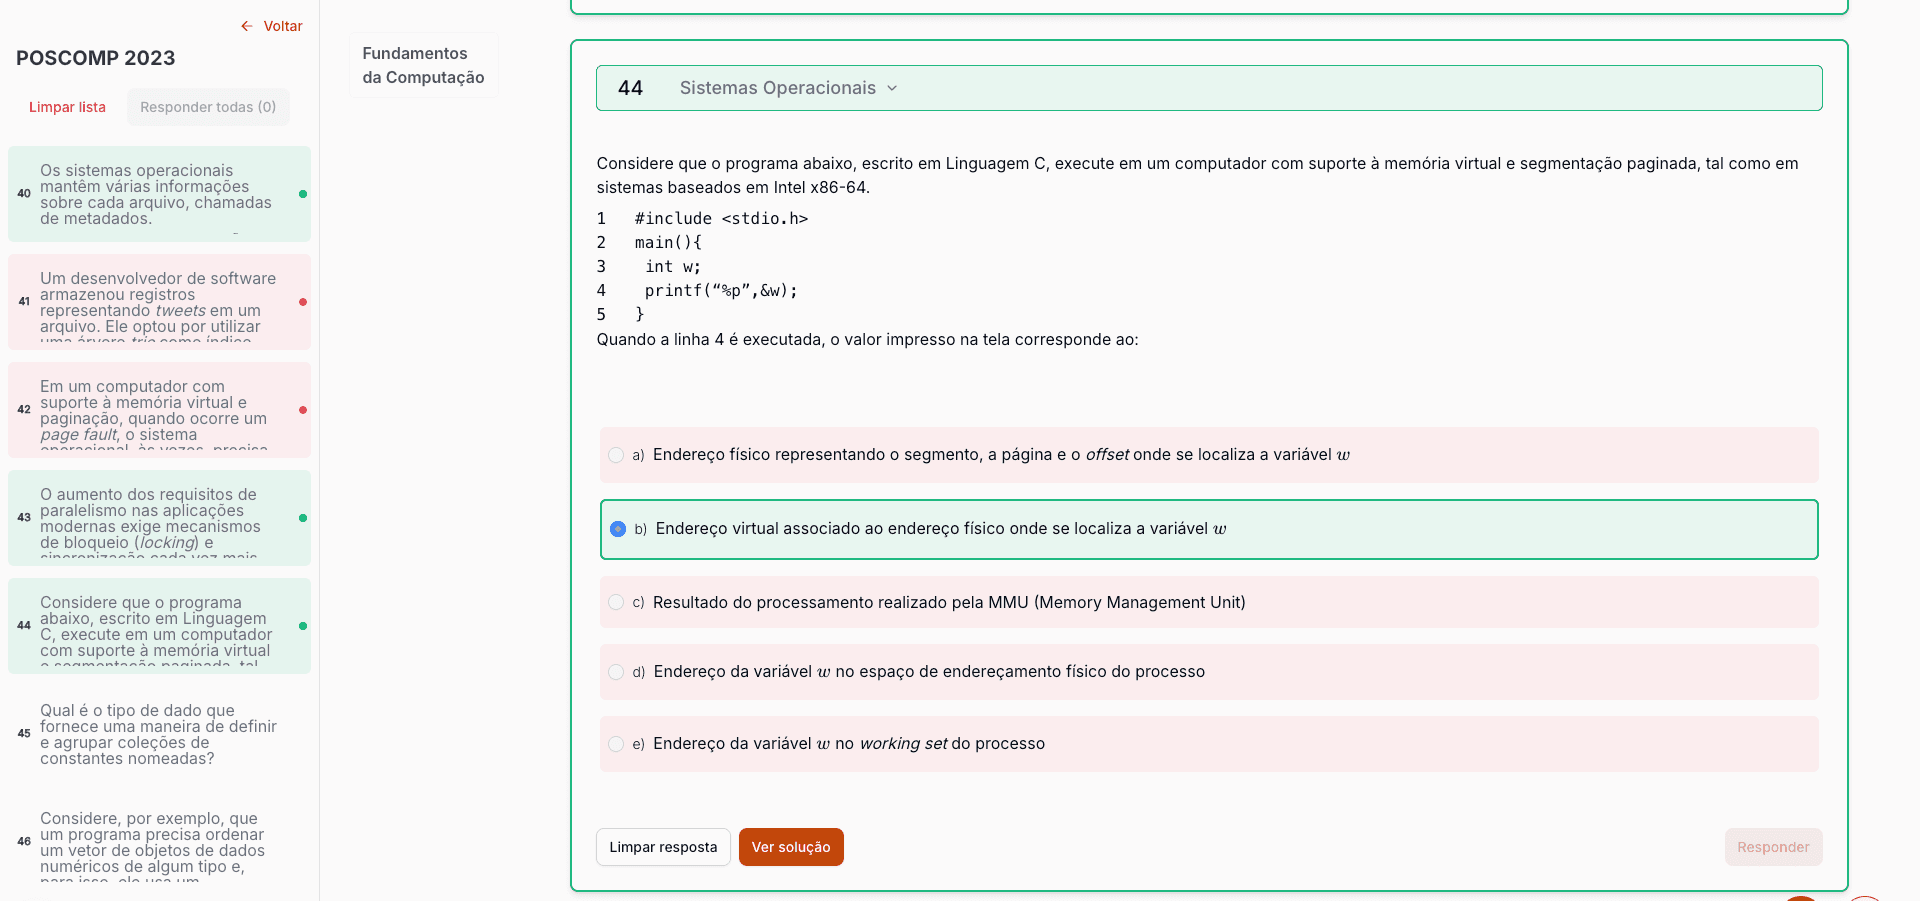Select option e about the working set
1920x901 pixels.
coord(616,744)
